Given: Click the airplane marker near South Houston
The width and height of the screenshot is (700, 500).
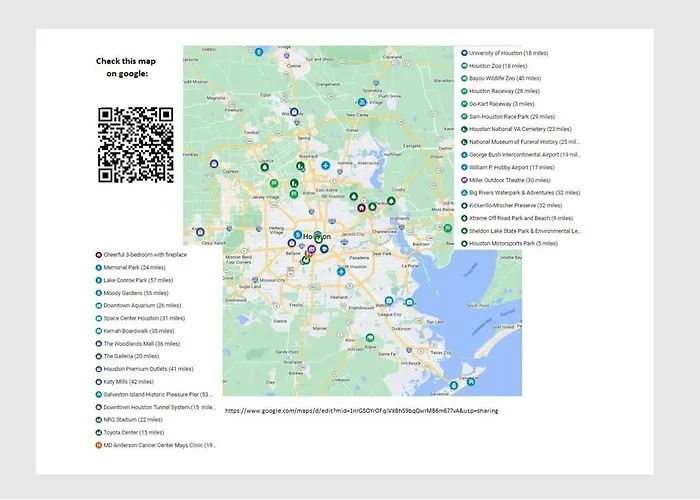Looking at the screenshot, I should coord(341,271).
